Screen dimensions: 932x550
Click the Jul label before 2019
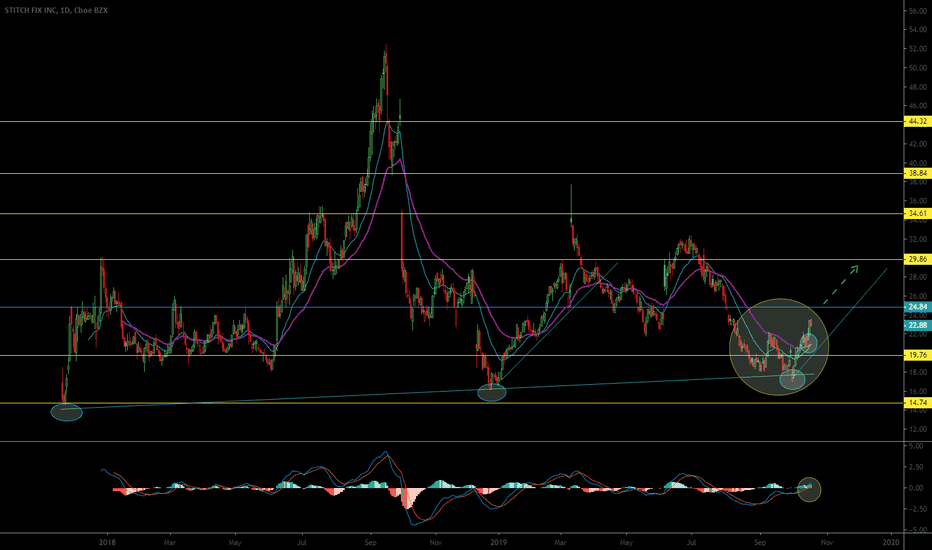tap(301, 542)
